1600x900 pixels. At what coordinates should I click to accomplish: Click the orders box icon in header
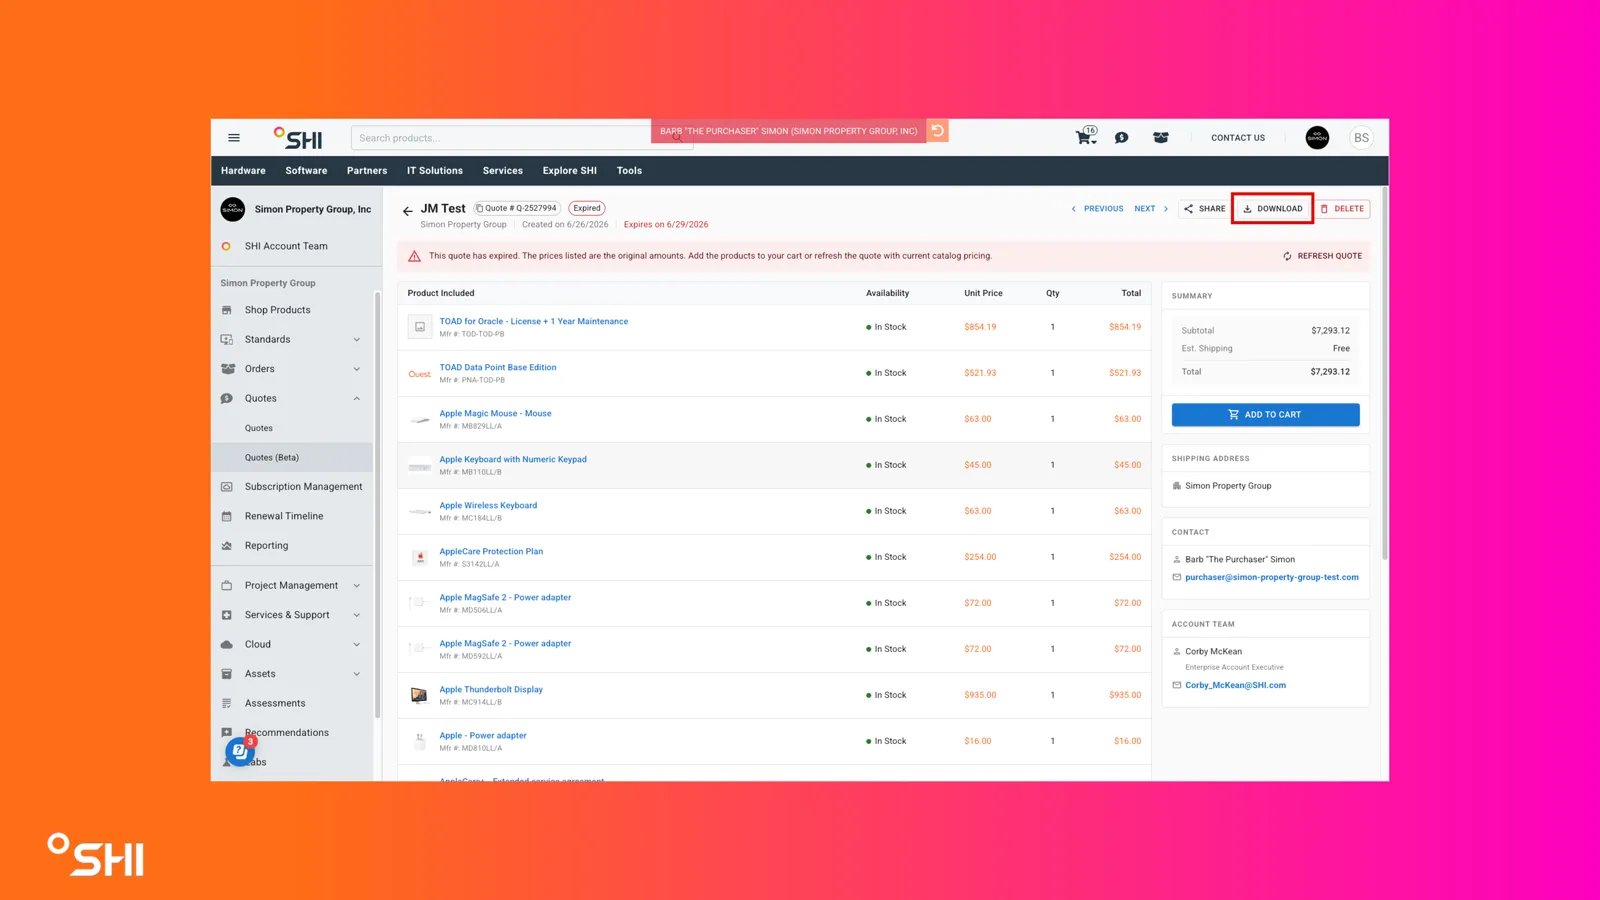pyautogui.click(x=1161, y=138)
